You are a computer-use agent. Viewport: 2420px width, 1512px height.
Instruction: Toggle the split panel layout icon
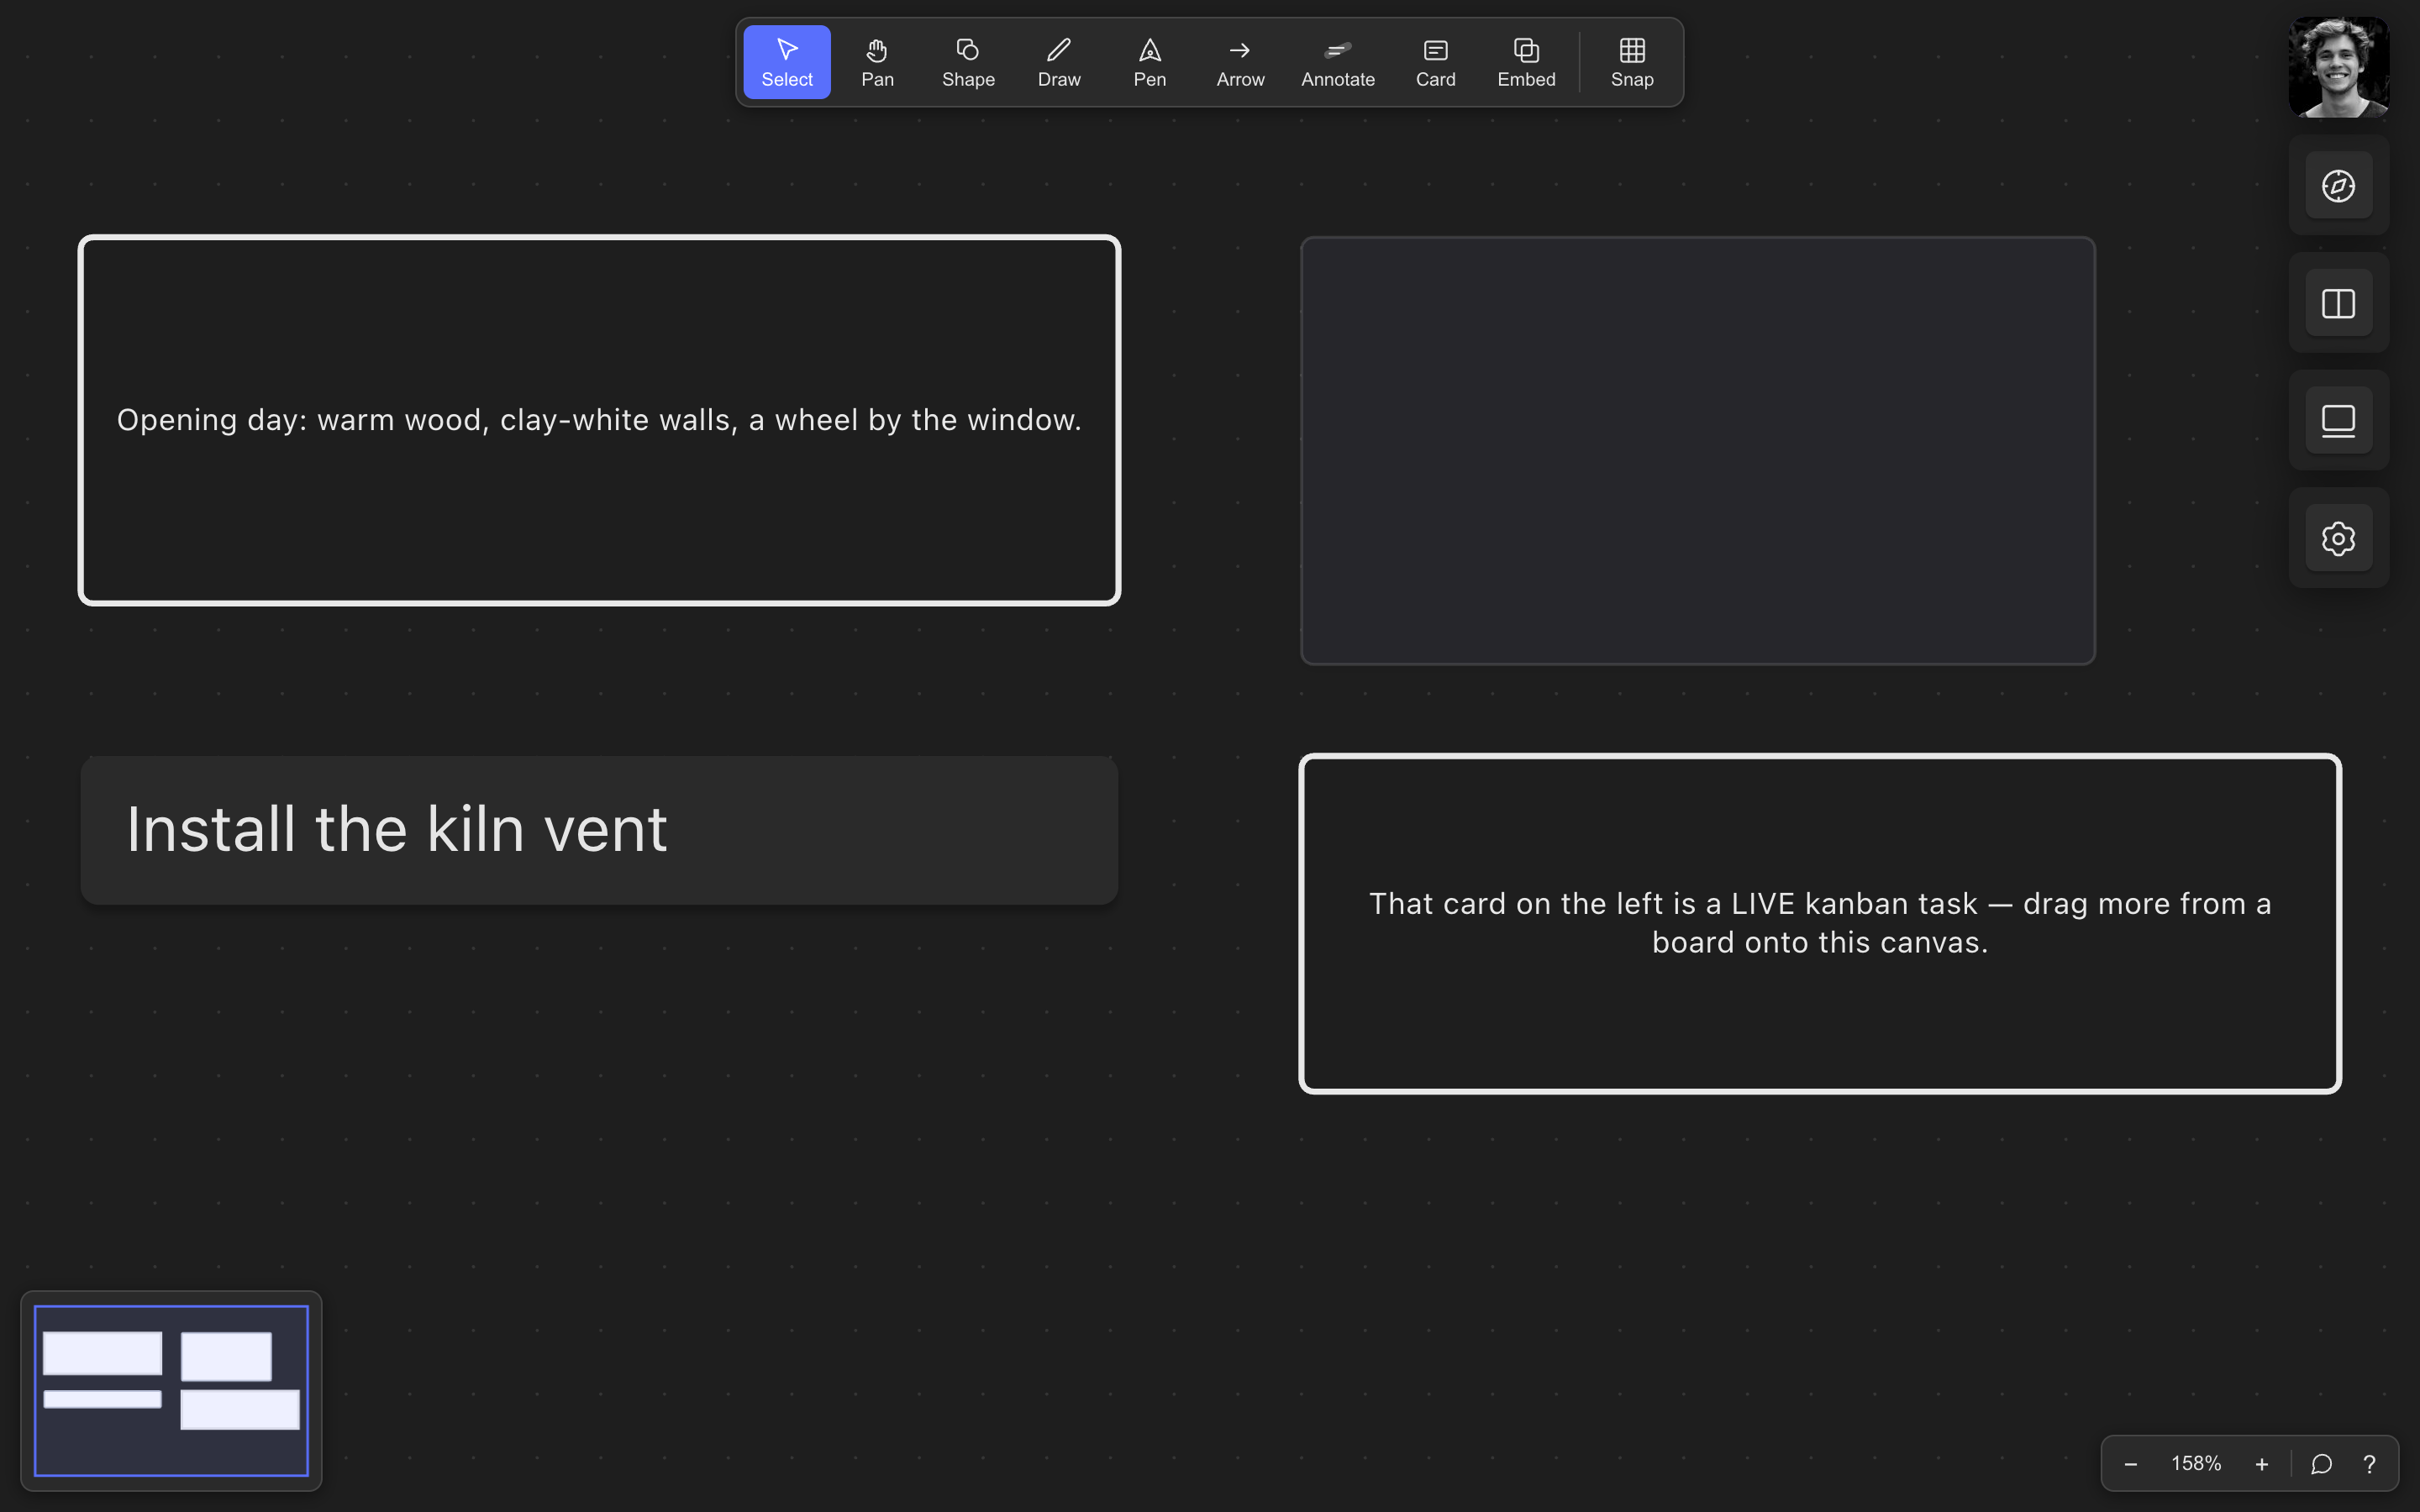[x=2338, y=303]
